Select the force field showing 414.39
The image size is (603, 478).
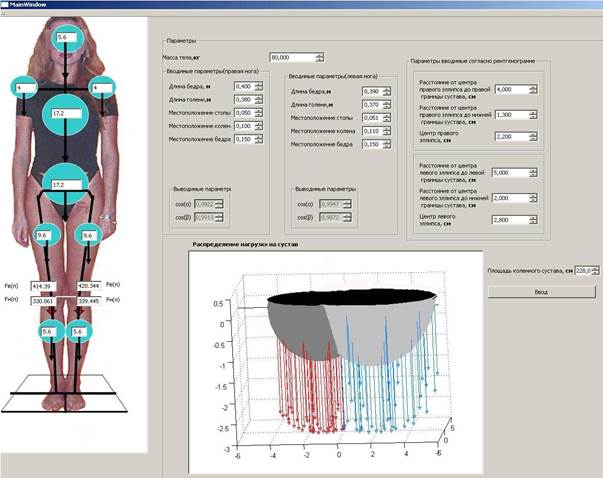click(x=43, y=286)
